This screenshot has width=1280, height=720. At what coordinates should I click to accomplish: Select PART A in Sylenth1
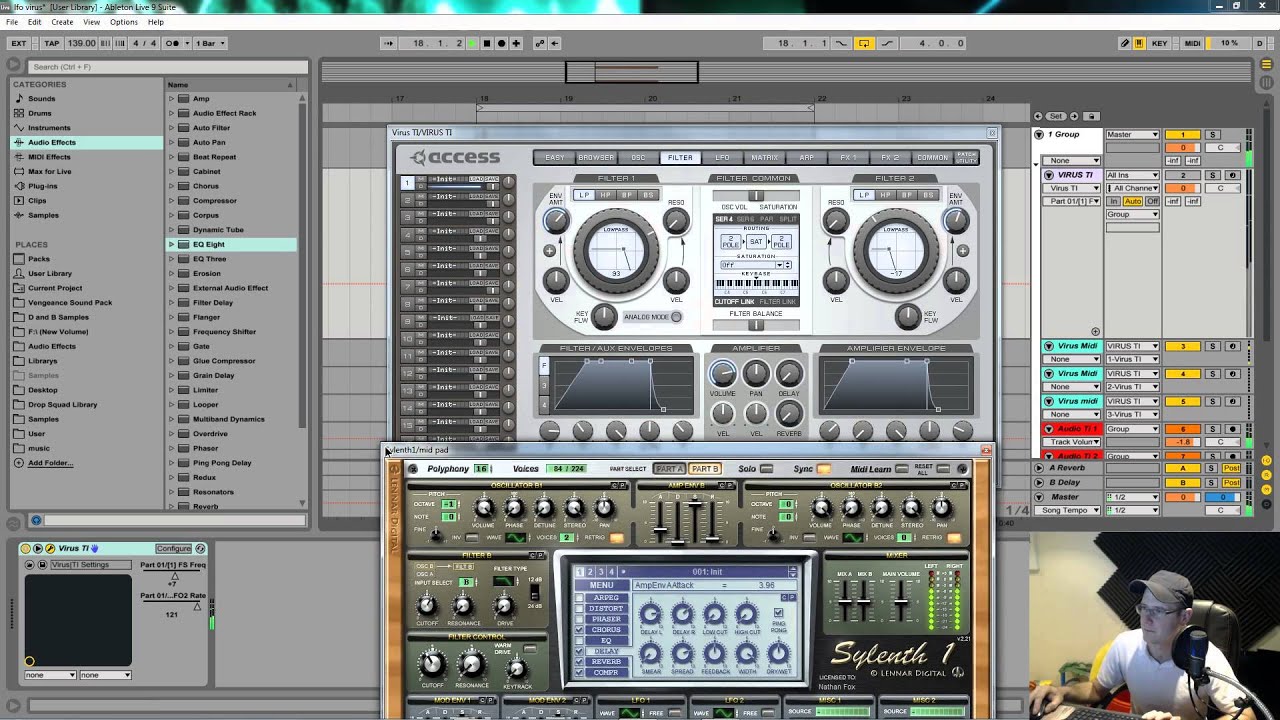click(x=669, y=469)
